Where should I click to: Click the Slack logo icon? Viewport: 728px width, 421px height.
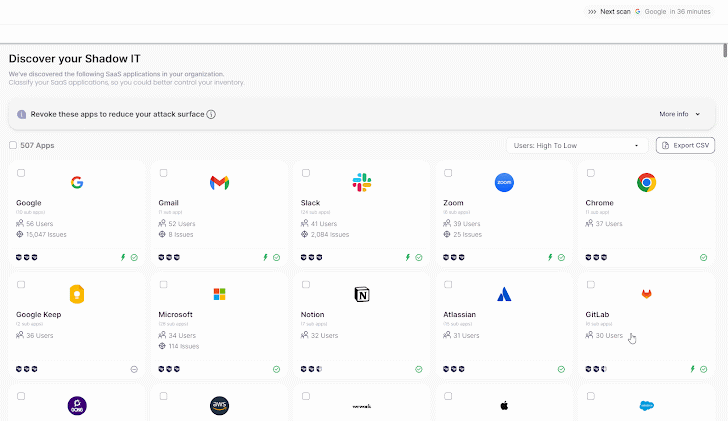(x=362, y=182)
